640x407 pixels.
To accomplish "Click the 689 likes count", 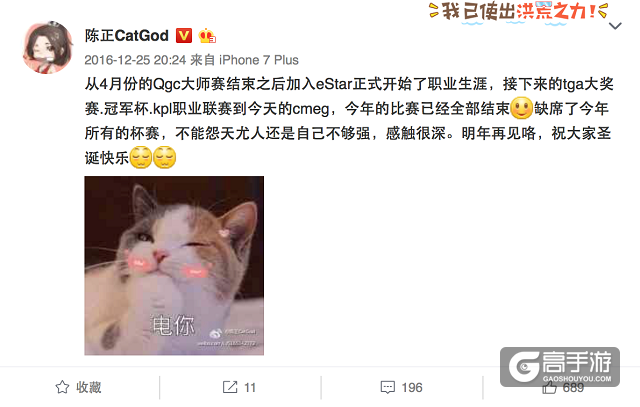I will pyautogui.click(x=573, y=387).
